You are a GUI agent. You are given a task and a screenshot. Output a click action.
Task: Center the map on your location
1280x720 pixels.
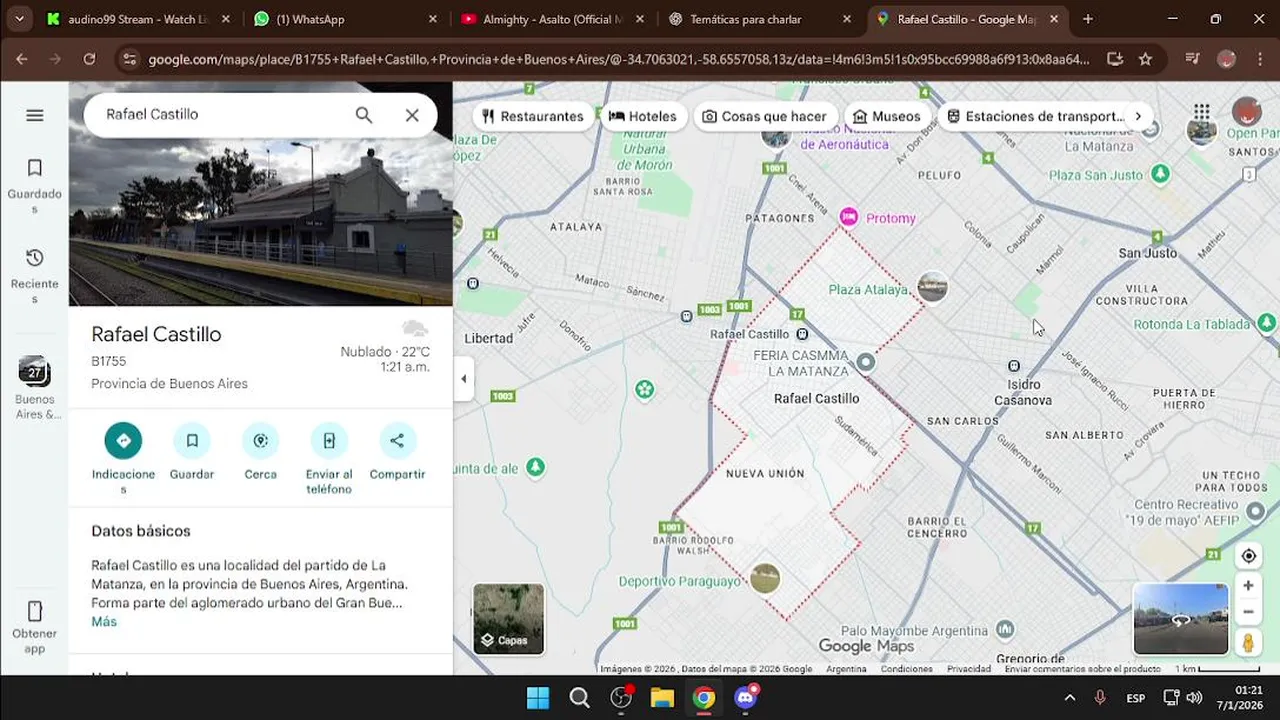pyautogui.click(x=1248, y=556)
